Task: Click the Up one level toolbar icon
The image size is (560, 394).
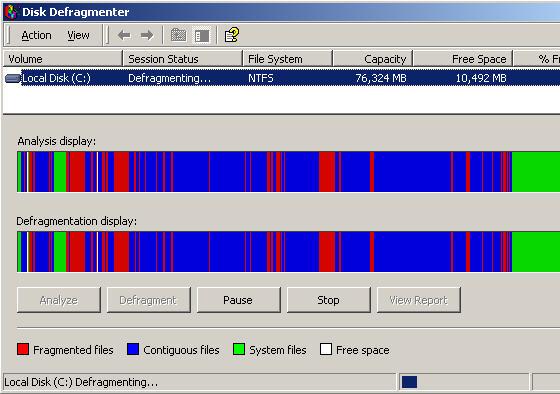Action: (x=178, y=35)
